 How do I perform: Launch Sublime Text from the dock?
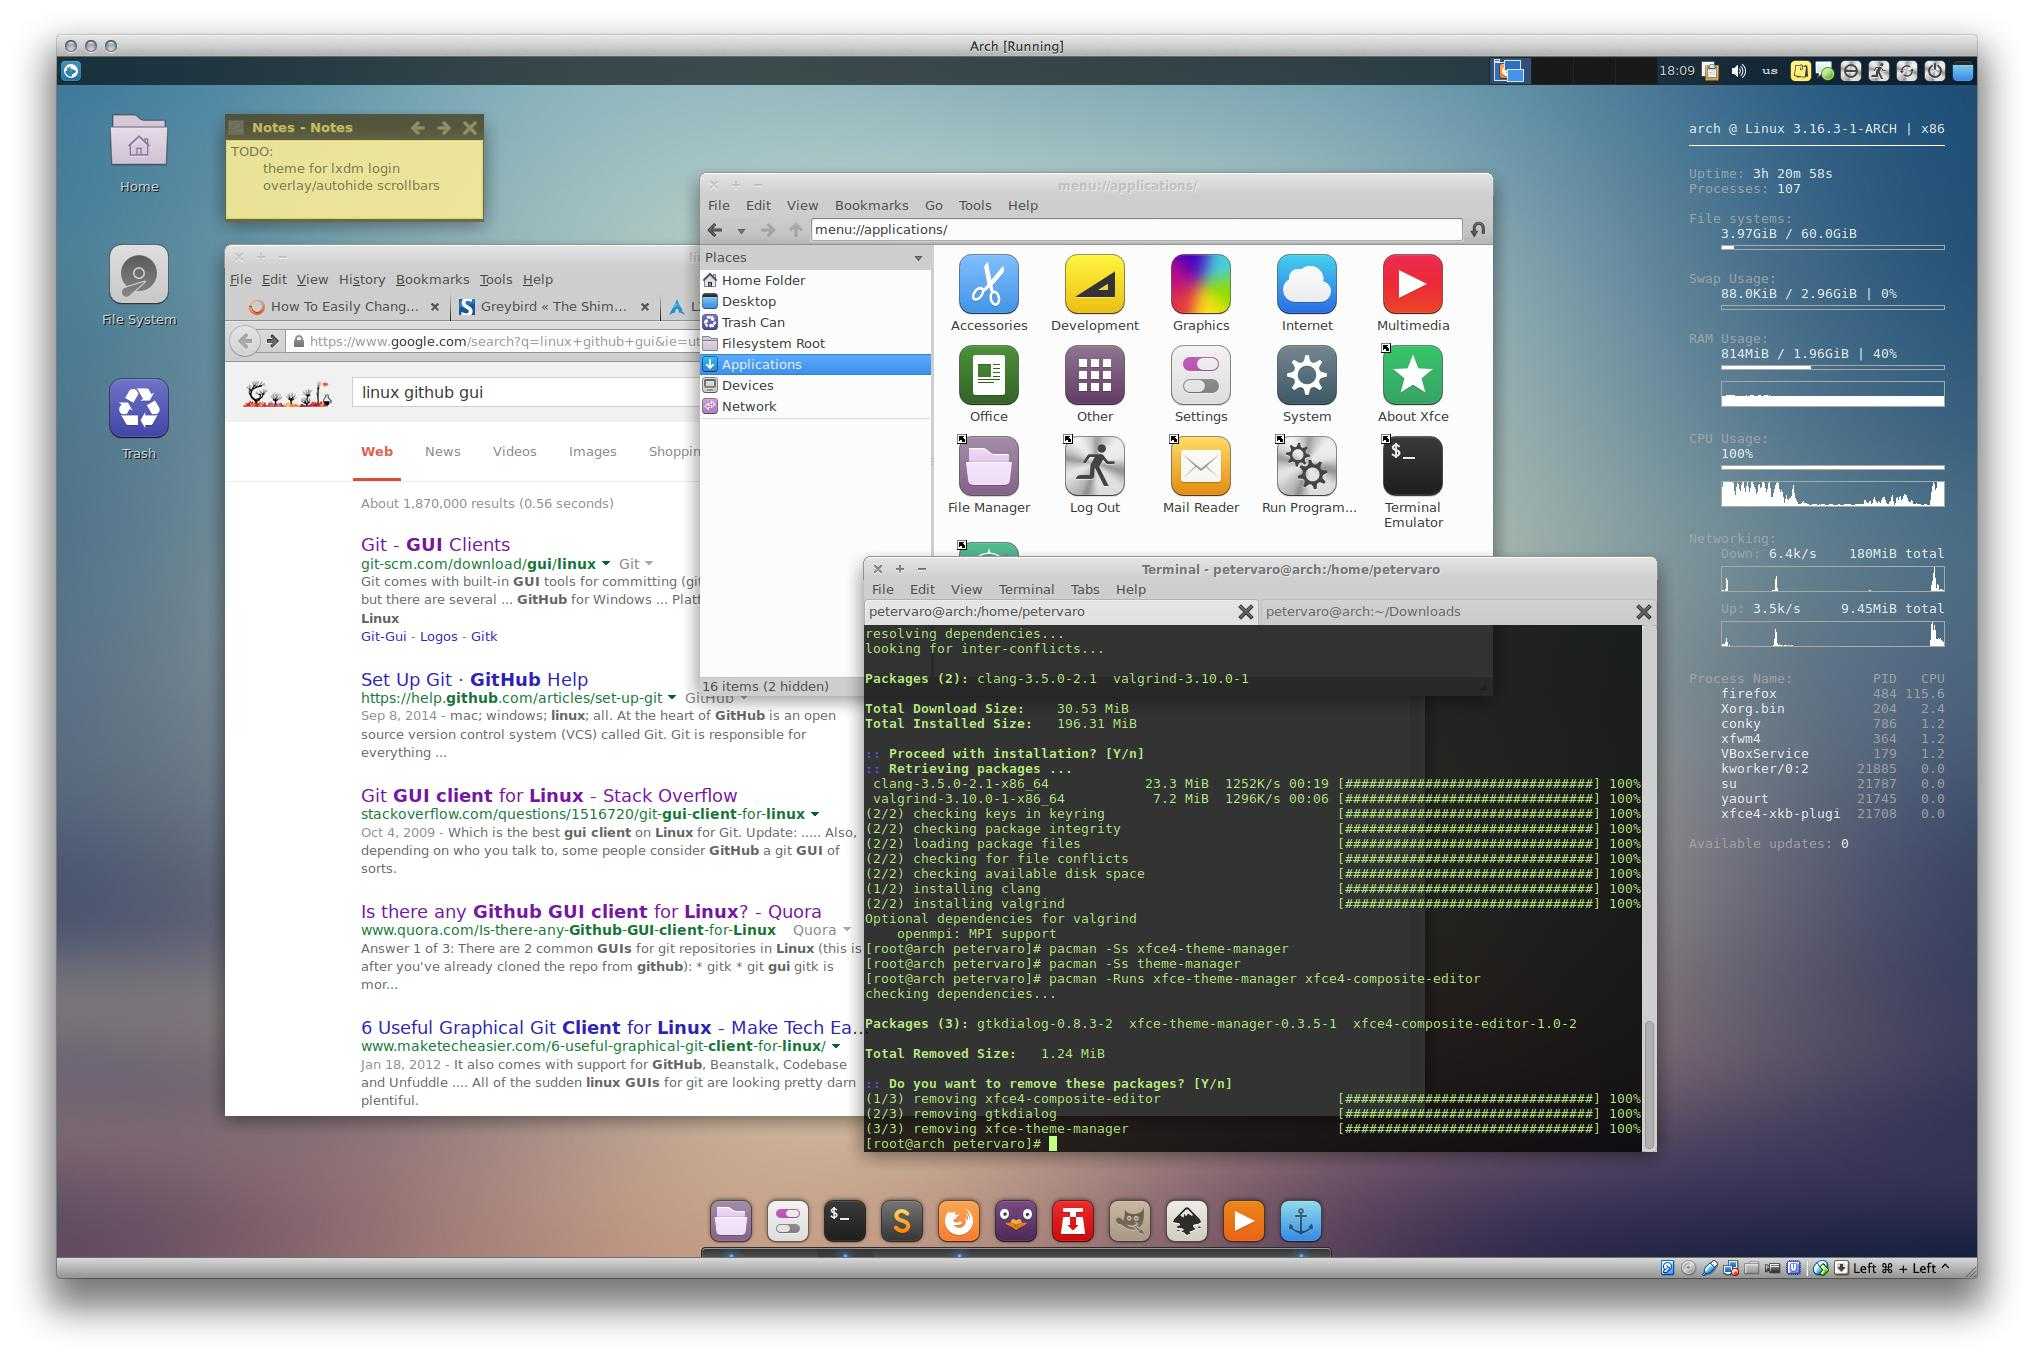coord(901,1221)
